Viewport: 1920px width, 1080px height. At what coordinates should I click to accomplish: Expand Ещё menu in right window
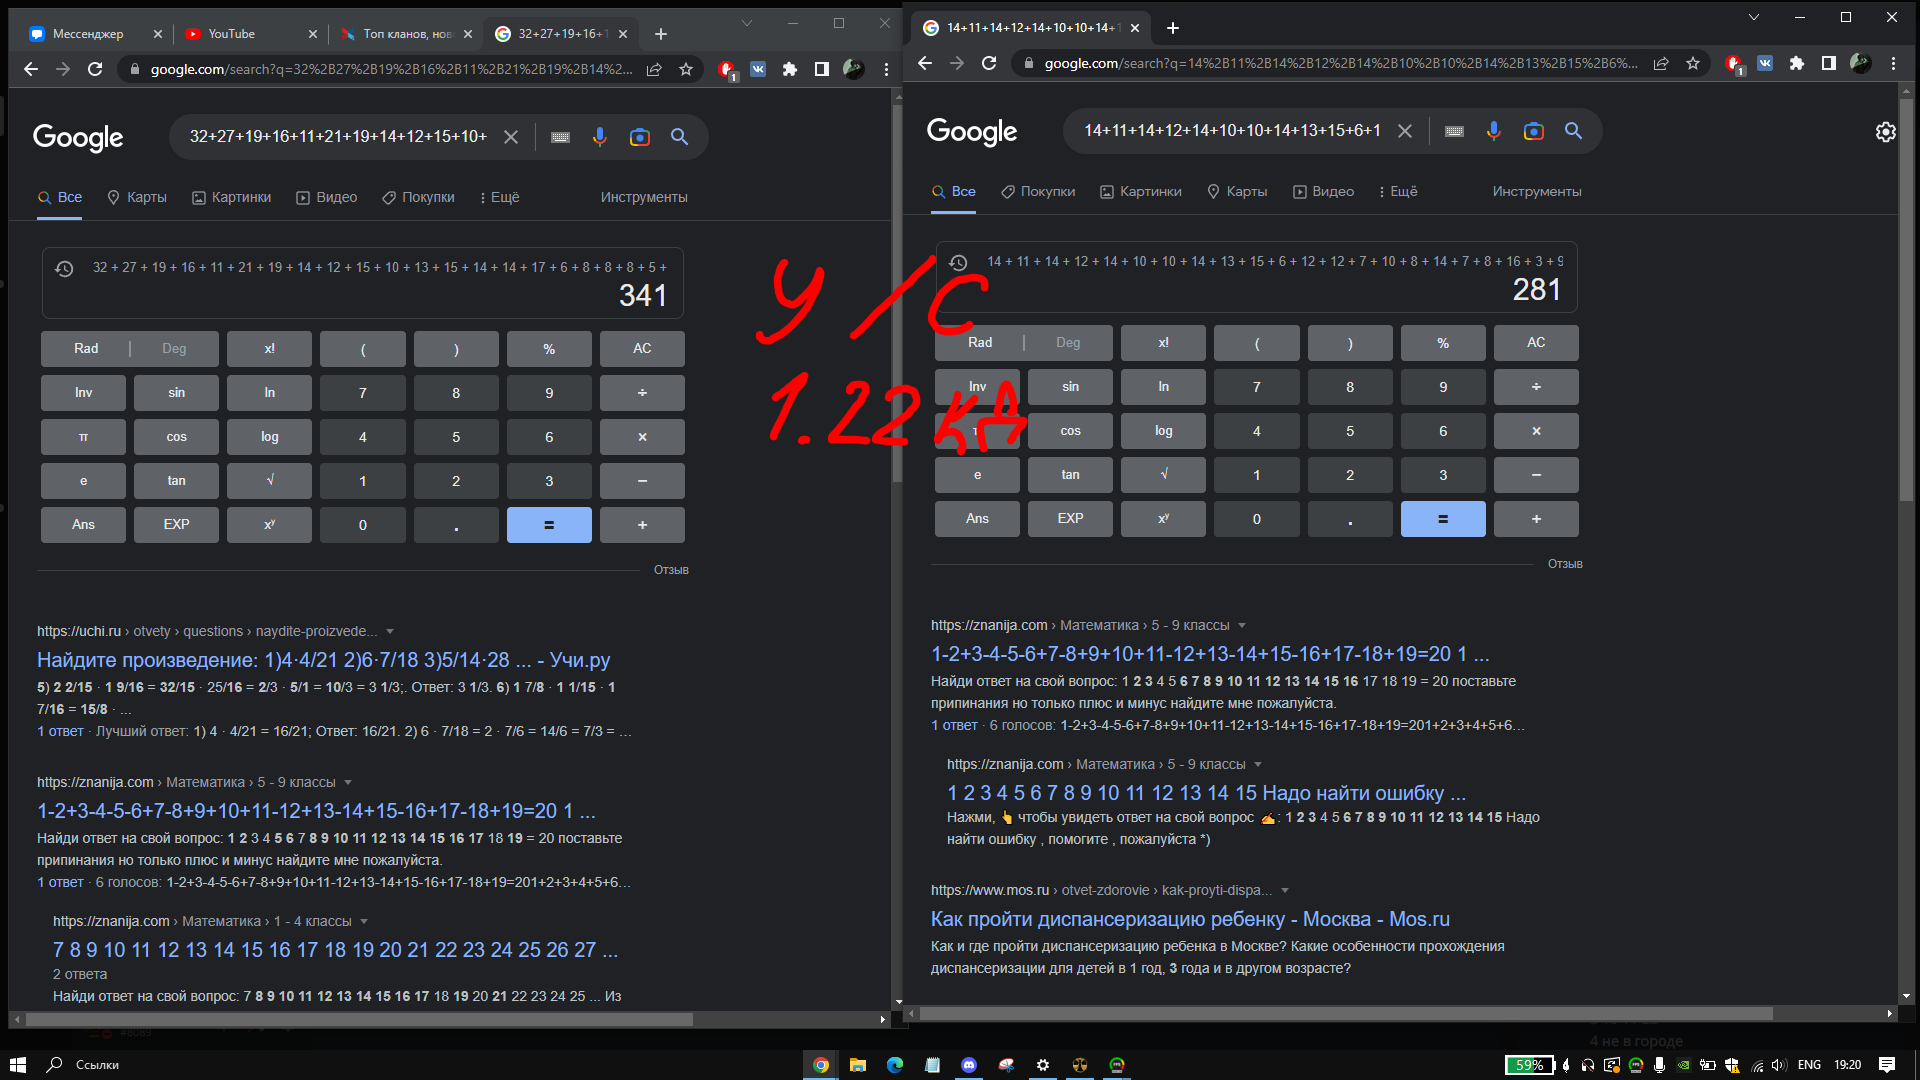(1398, 192)
